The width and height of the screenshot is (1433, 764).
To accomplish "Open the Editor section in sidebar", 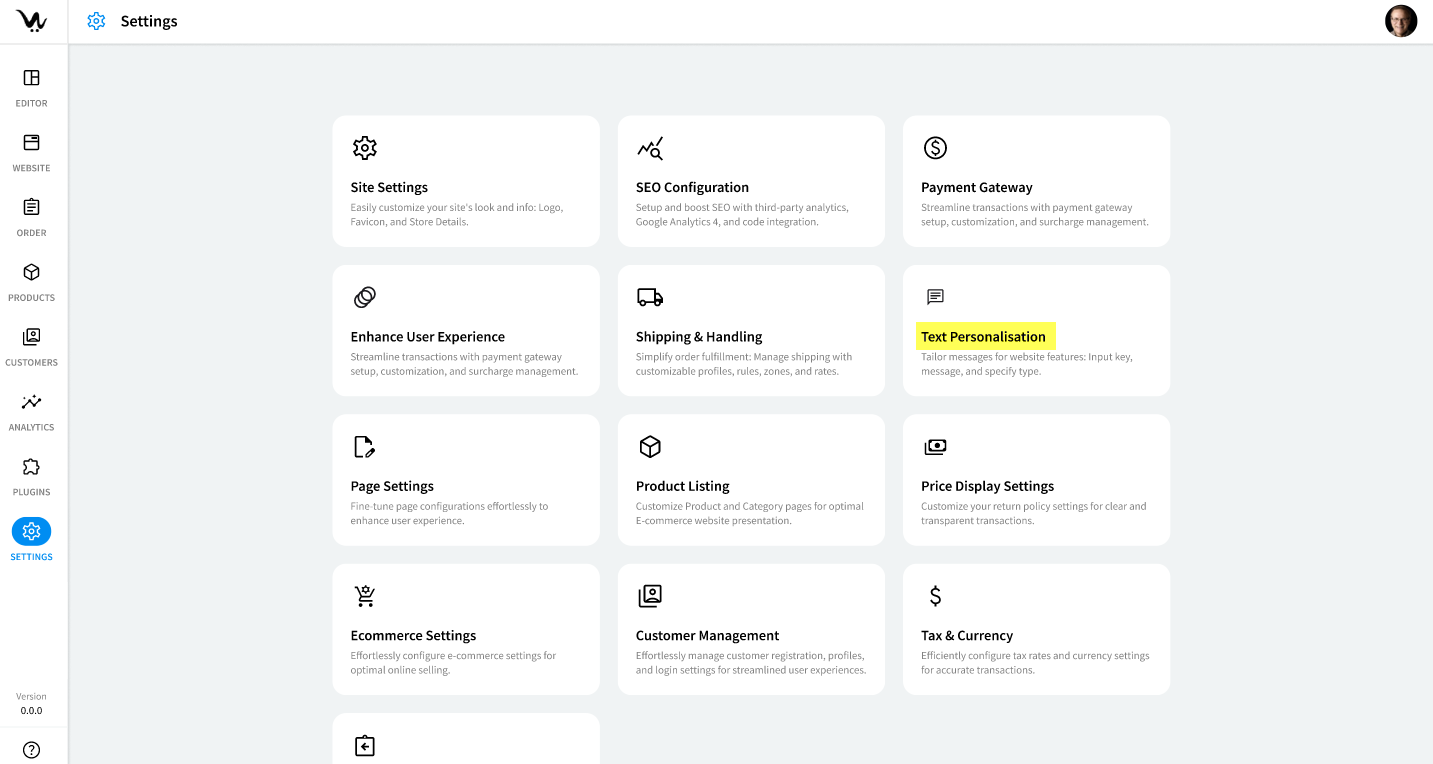I will click(31, 78).
